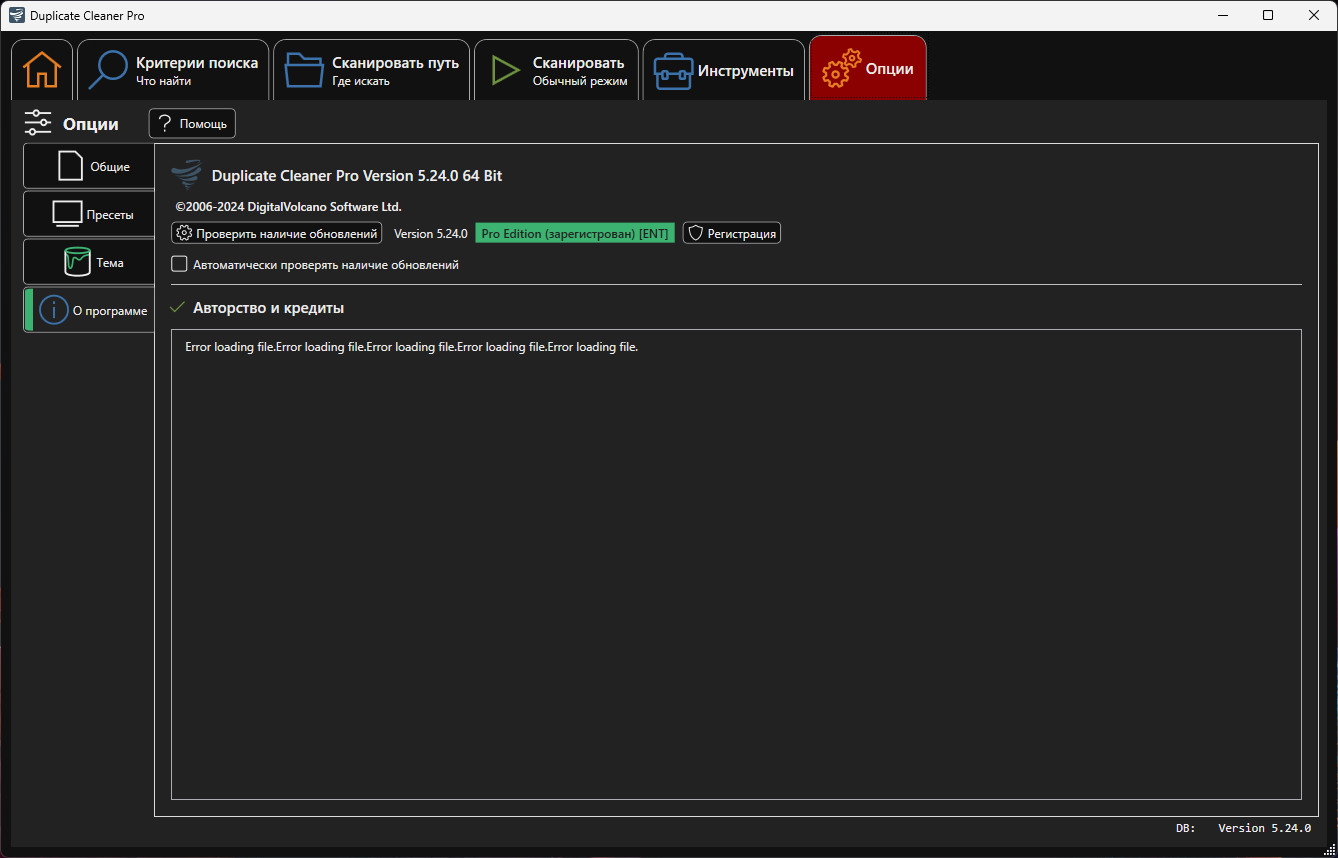Screen dimensions: 1338x858
Task: Click the Version 5.24.0 label beside update button
Action: (x=431, y=233)
